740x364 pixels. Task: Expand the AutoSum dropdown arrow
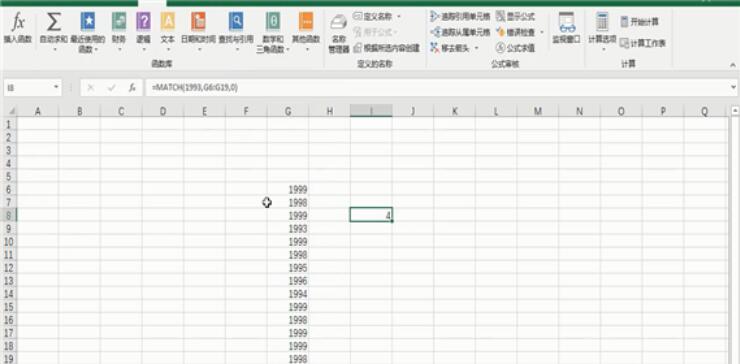point(54,49)
